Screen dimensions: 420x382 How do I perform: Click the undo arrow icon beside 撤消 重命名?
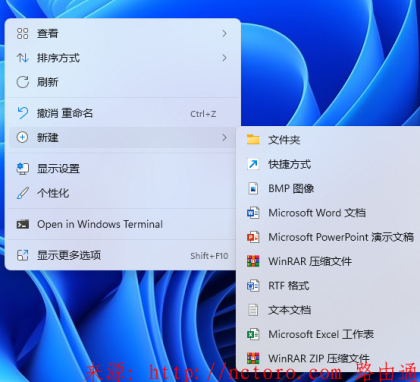coord(22,113)
